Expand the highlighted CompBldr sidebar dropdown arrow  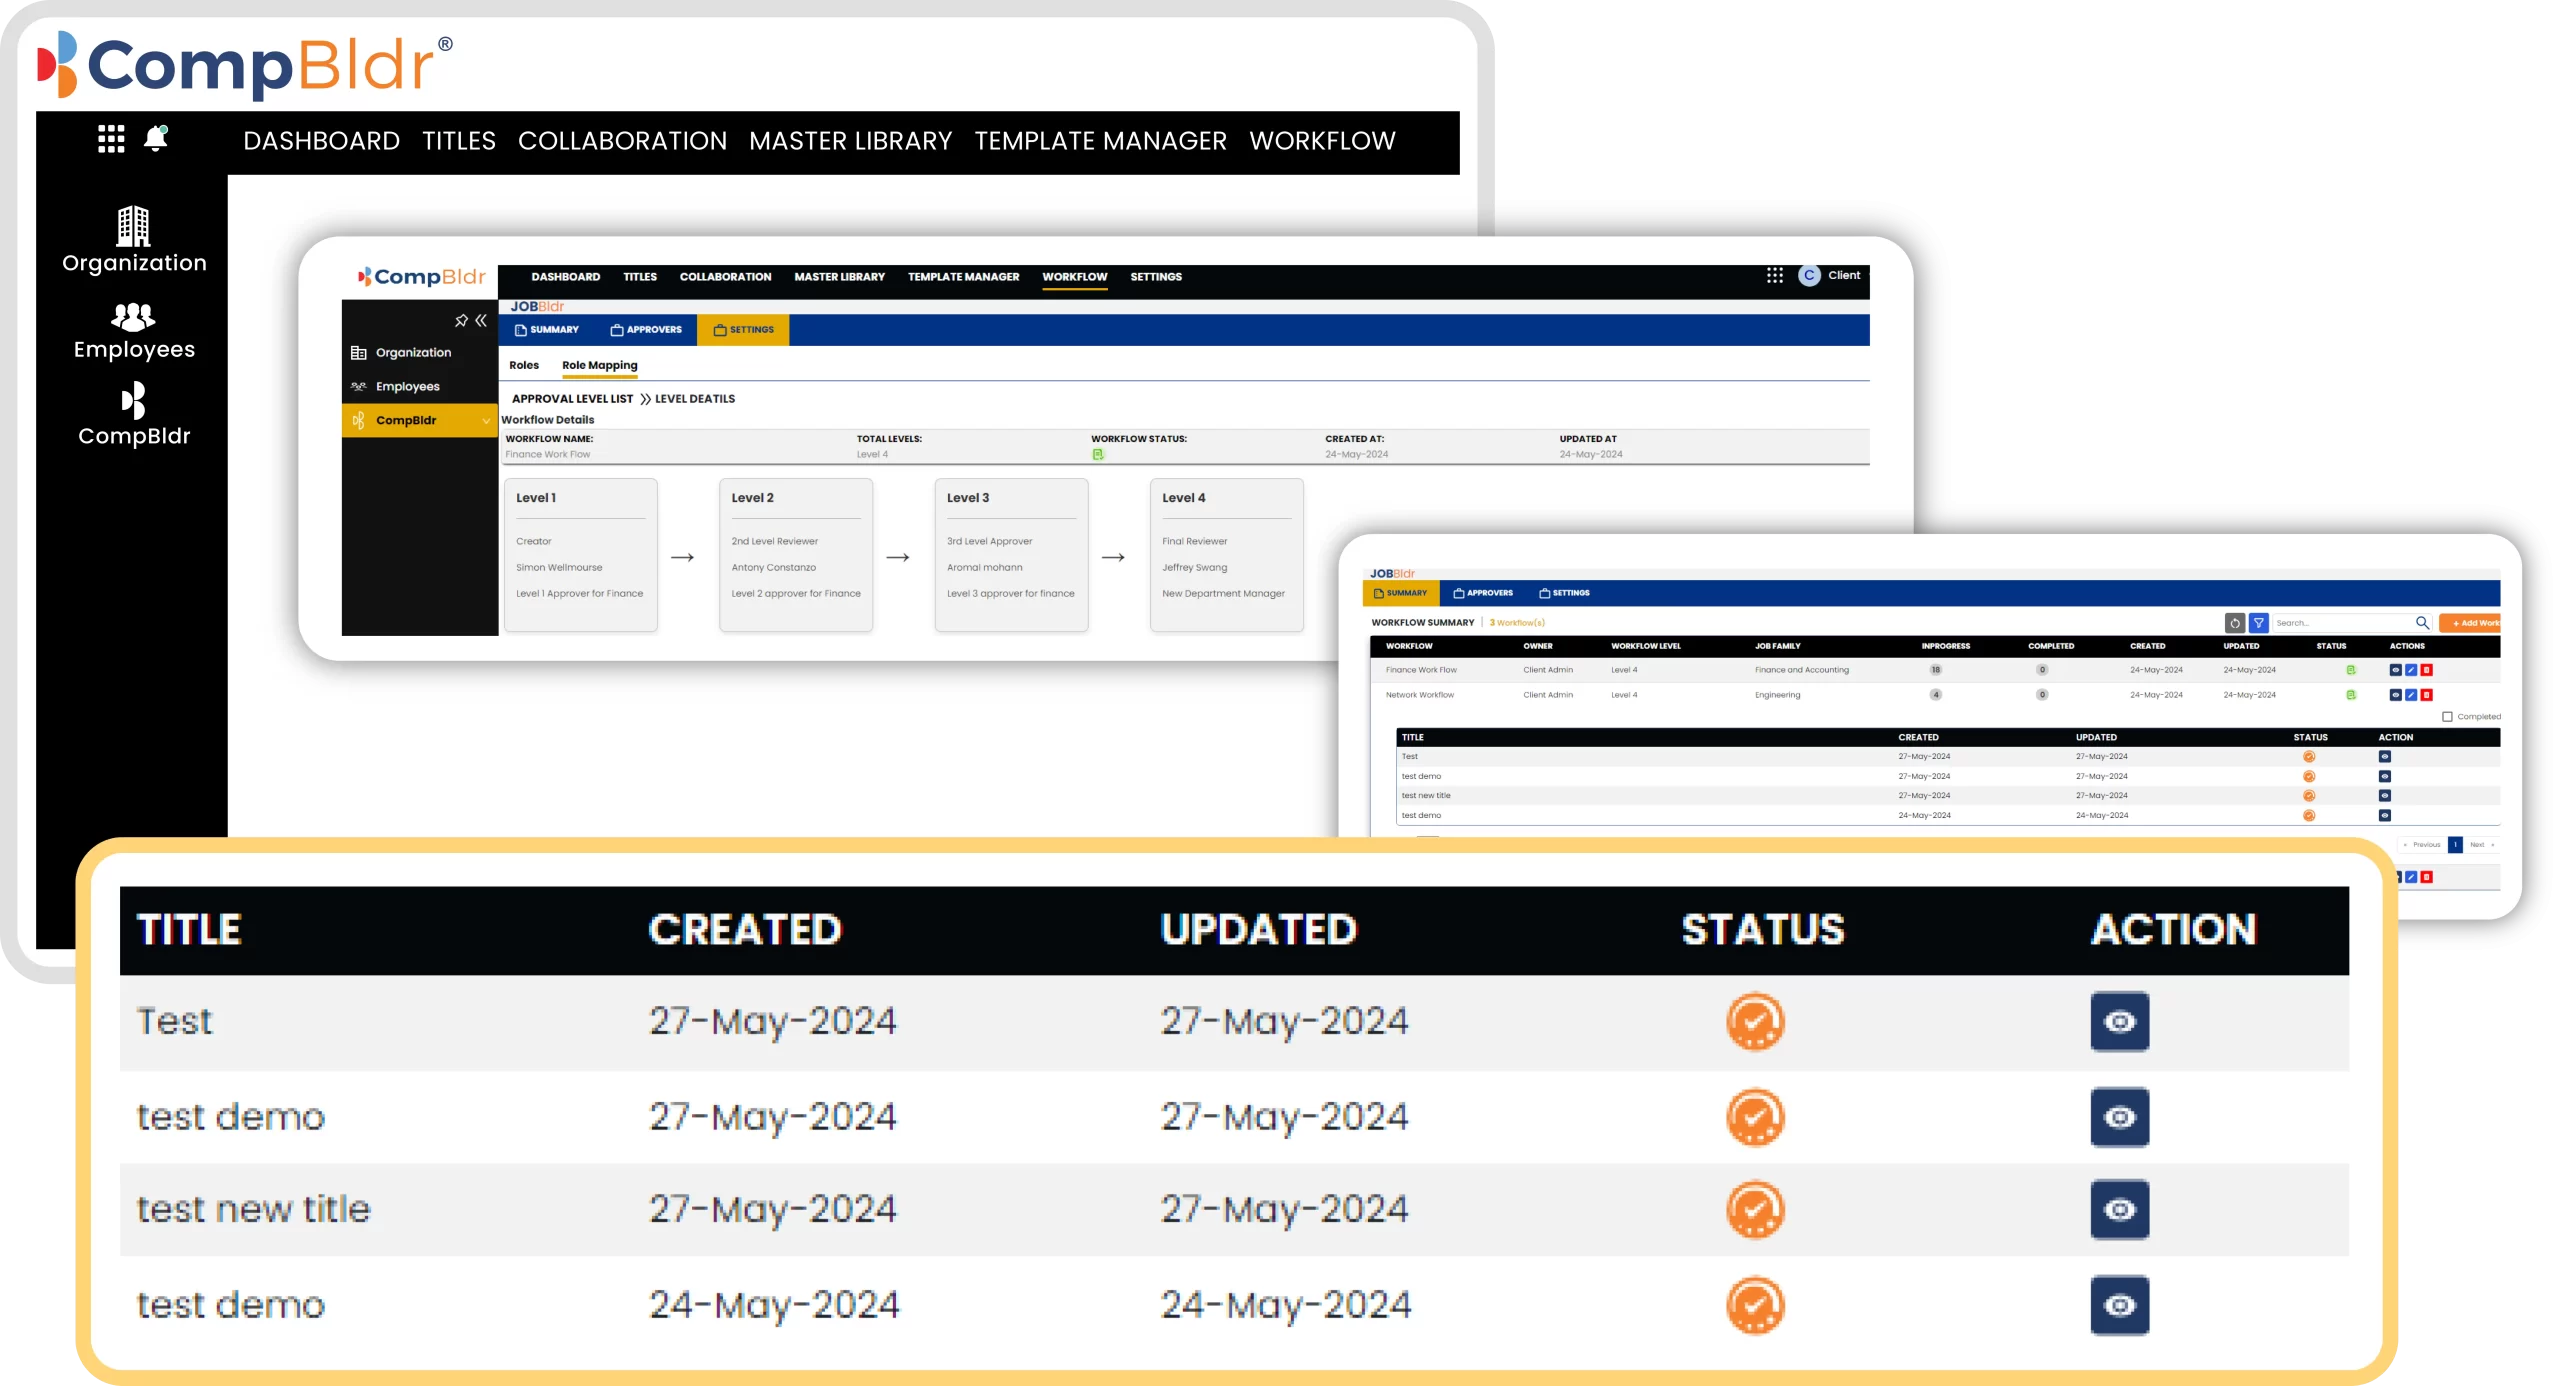[486, 421]
